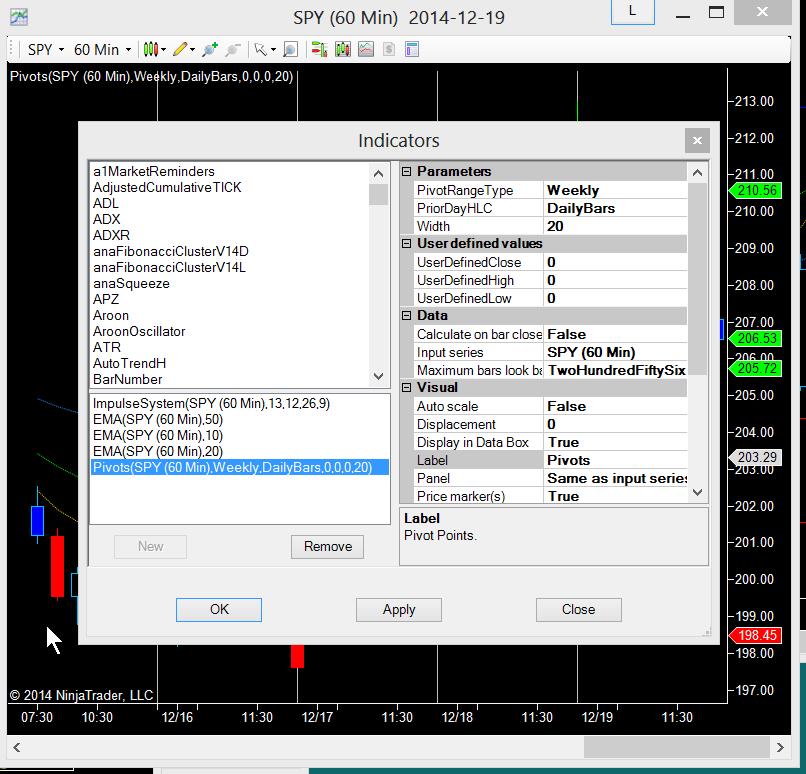Collapse the Visual section
This screenshot has height=774, width=806.
coord(407,388)
